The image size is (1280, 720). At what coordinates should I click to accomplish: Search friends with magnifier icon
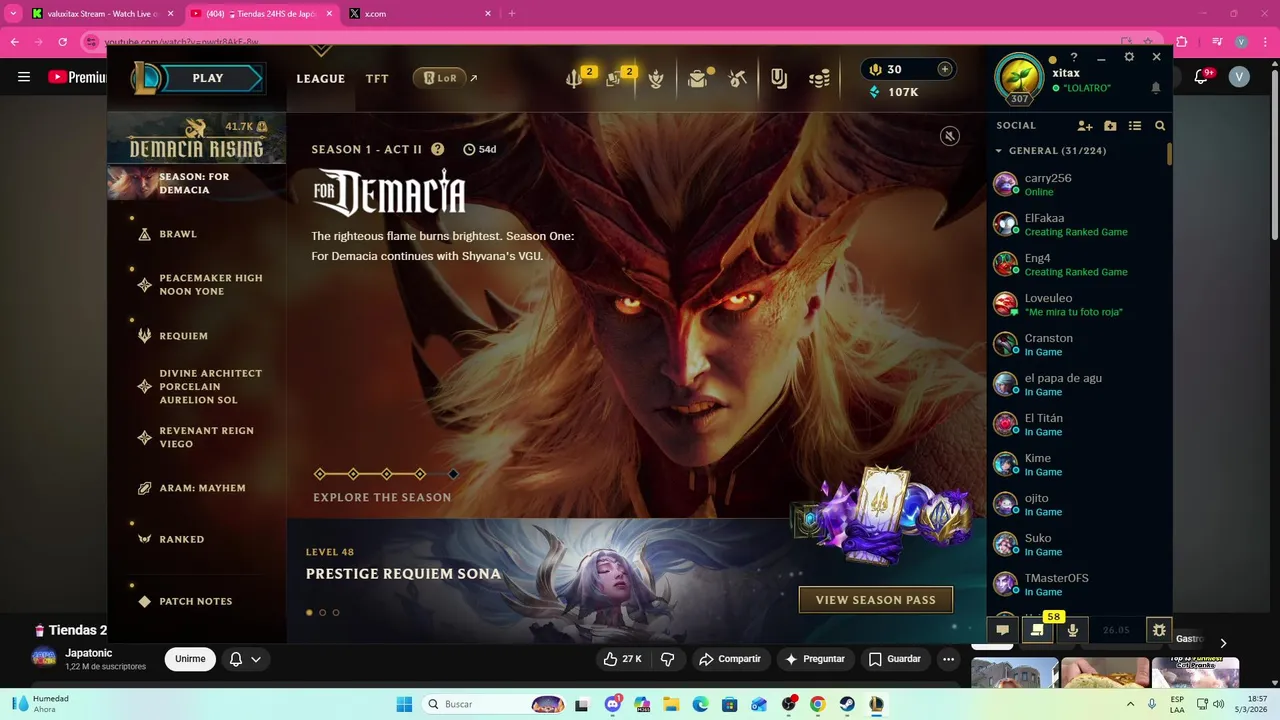pos(1160,126)
